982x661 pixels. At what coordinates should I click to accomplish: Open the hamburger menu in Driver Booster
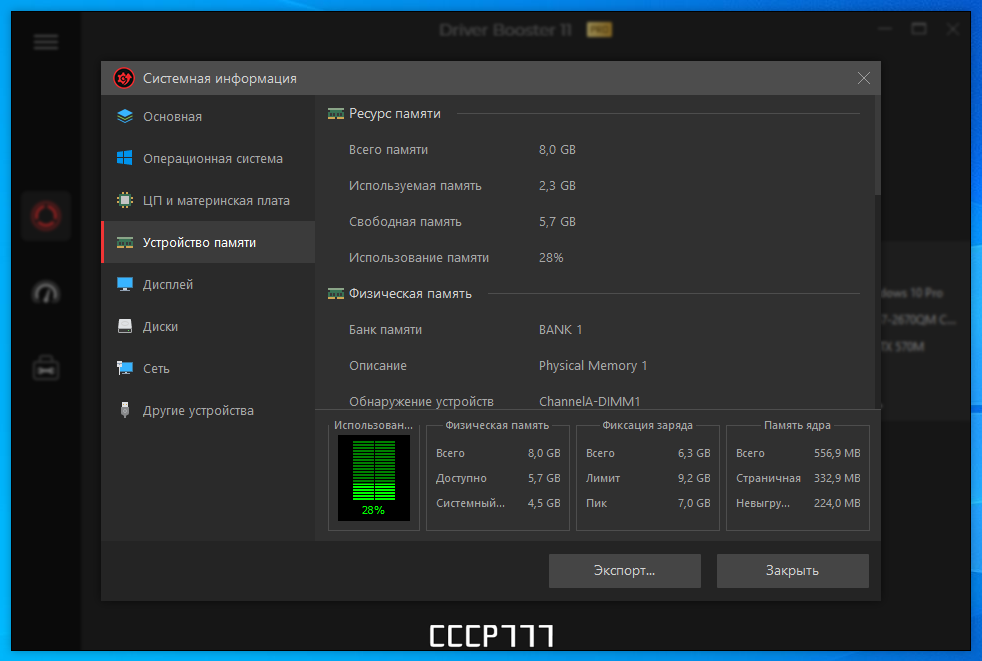(x=46, y=43)
